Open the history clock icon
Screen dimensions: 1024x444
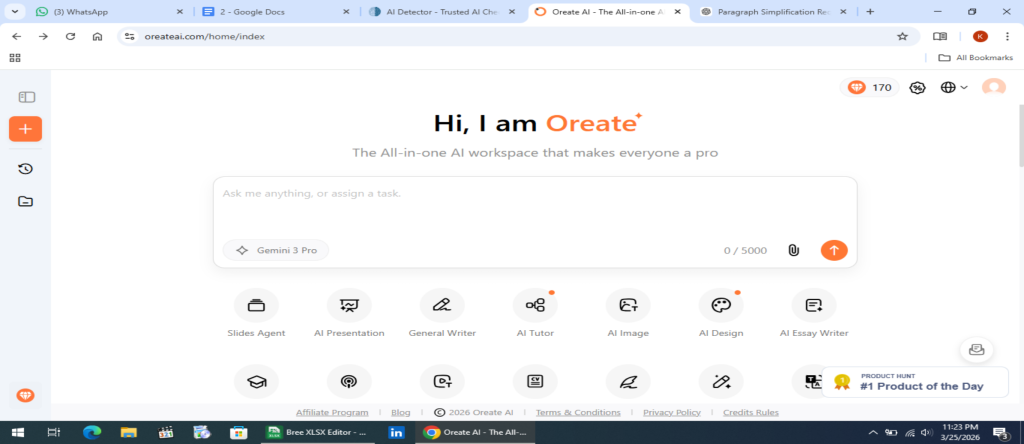click(x=25, y=169)
